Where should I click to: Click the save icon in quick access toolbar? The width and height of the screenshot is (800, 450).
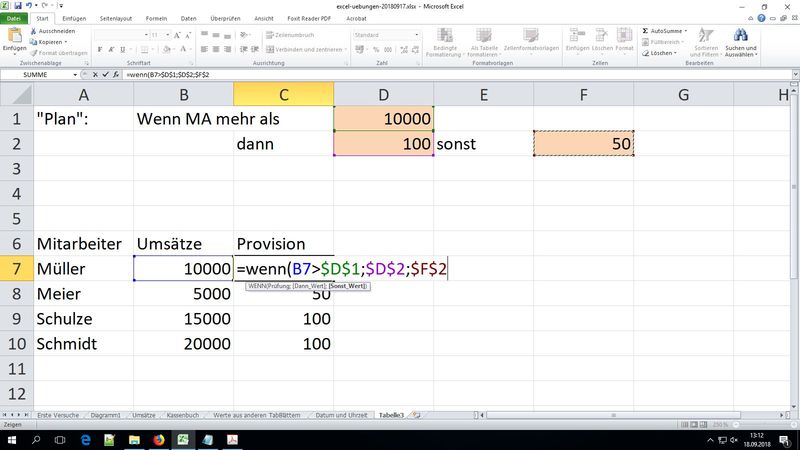pyautogui.click(x=19, y=6)
